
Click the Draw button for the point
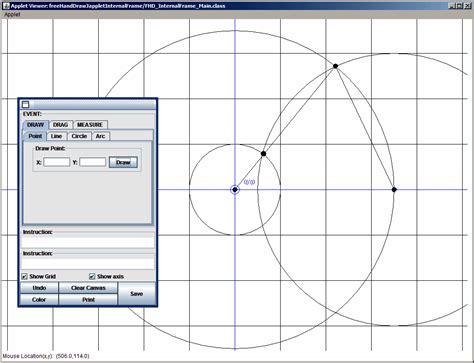[x=123, y=162]
